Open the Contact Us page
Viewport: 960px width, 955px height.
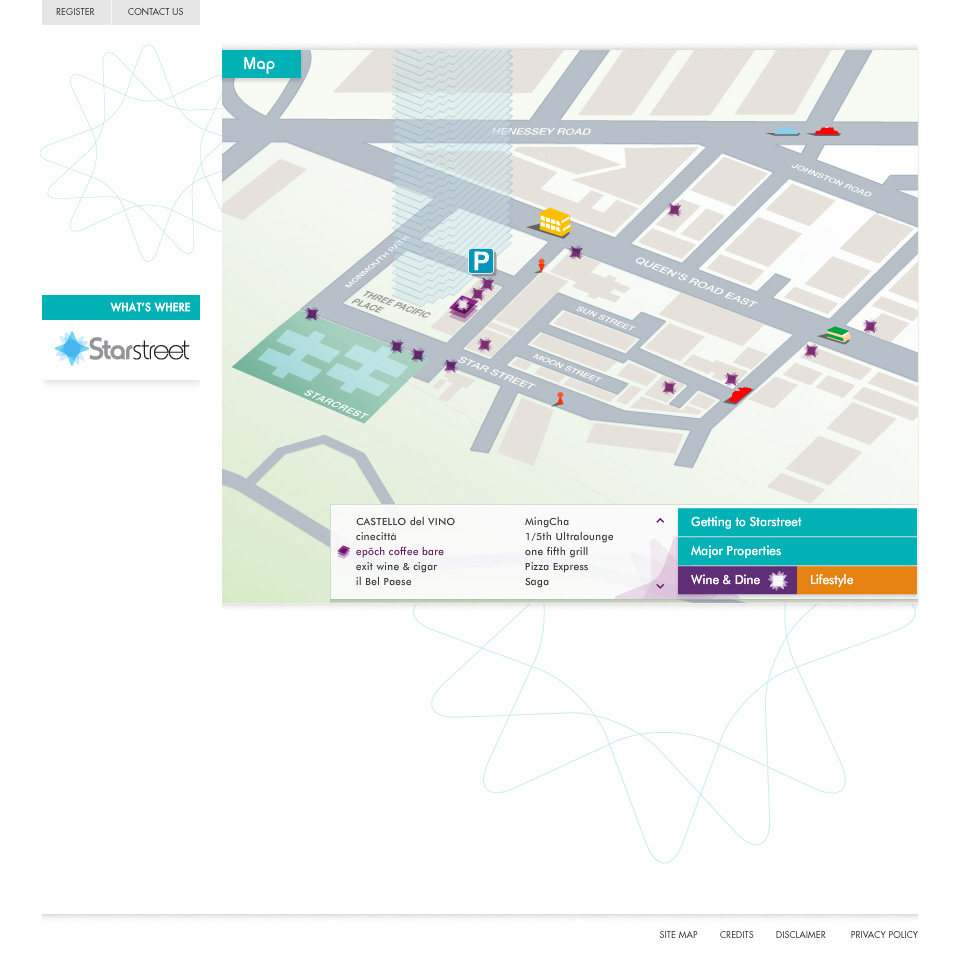click(x=155, y=12)
